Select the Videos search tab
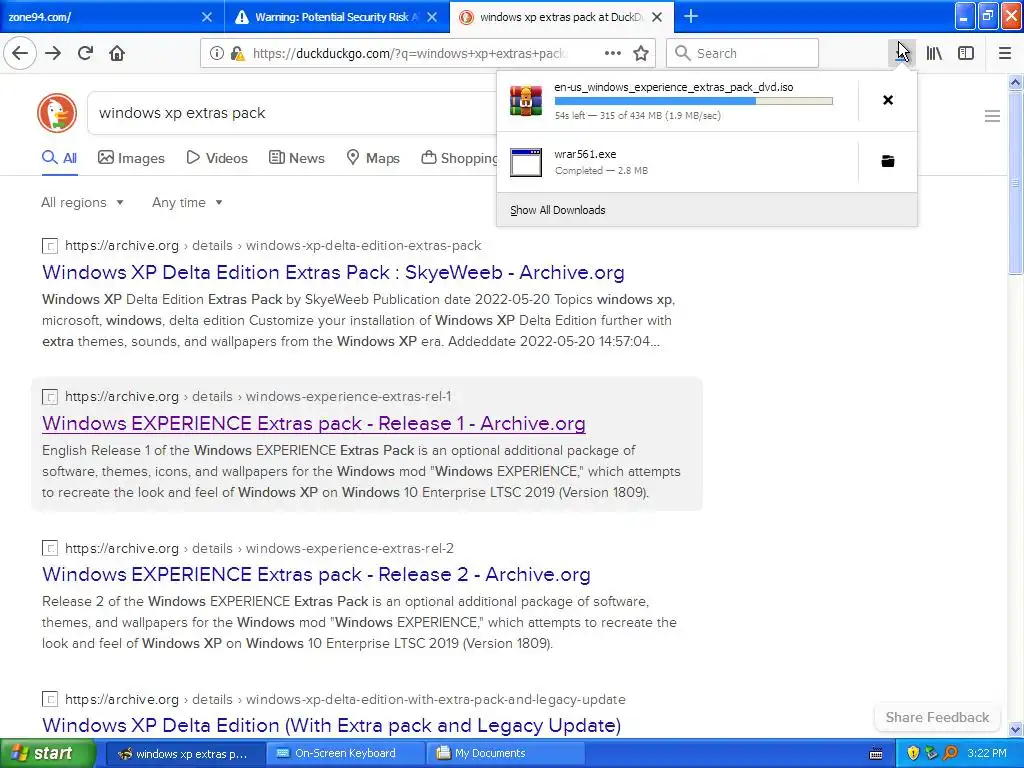Image resolution: width=1024 pixels, height=768 pixels. [217, 158]
